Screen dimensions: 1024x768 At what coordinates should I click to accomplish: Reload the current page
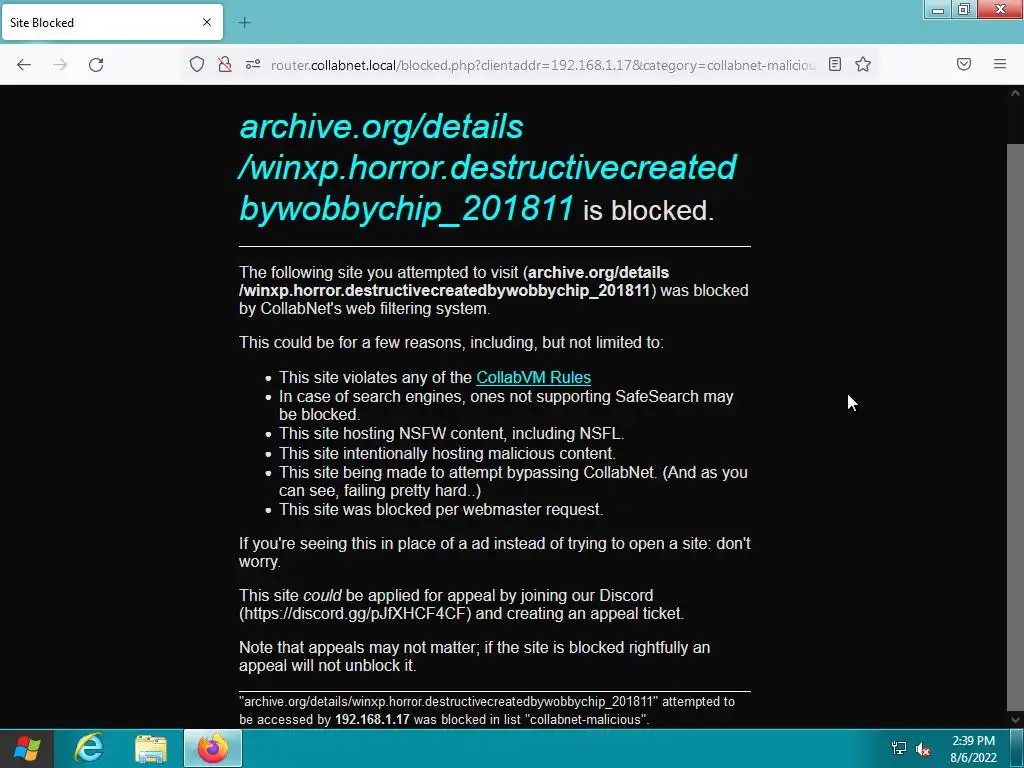96,65
